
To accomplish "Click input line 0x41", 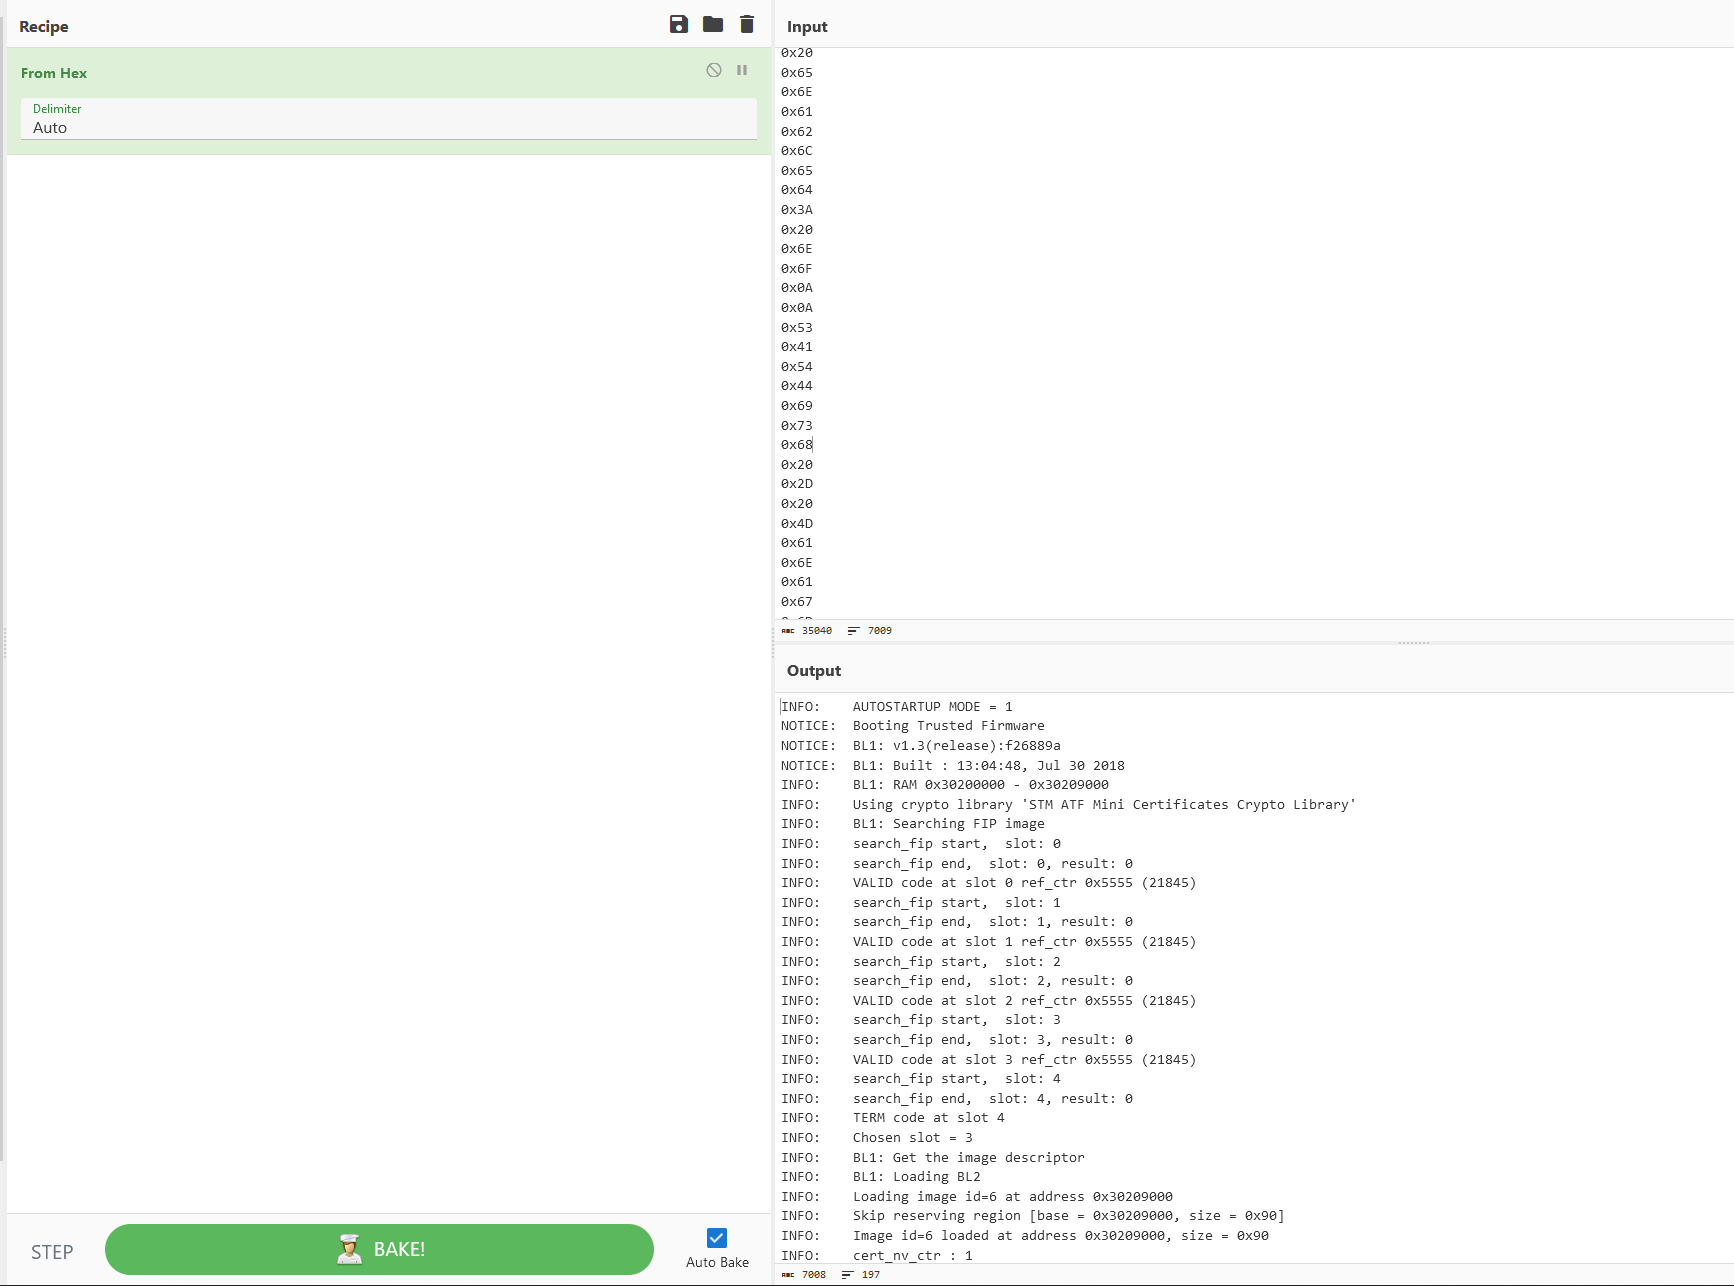I will coord(797,347).
